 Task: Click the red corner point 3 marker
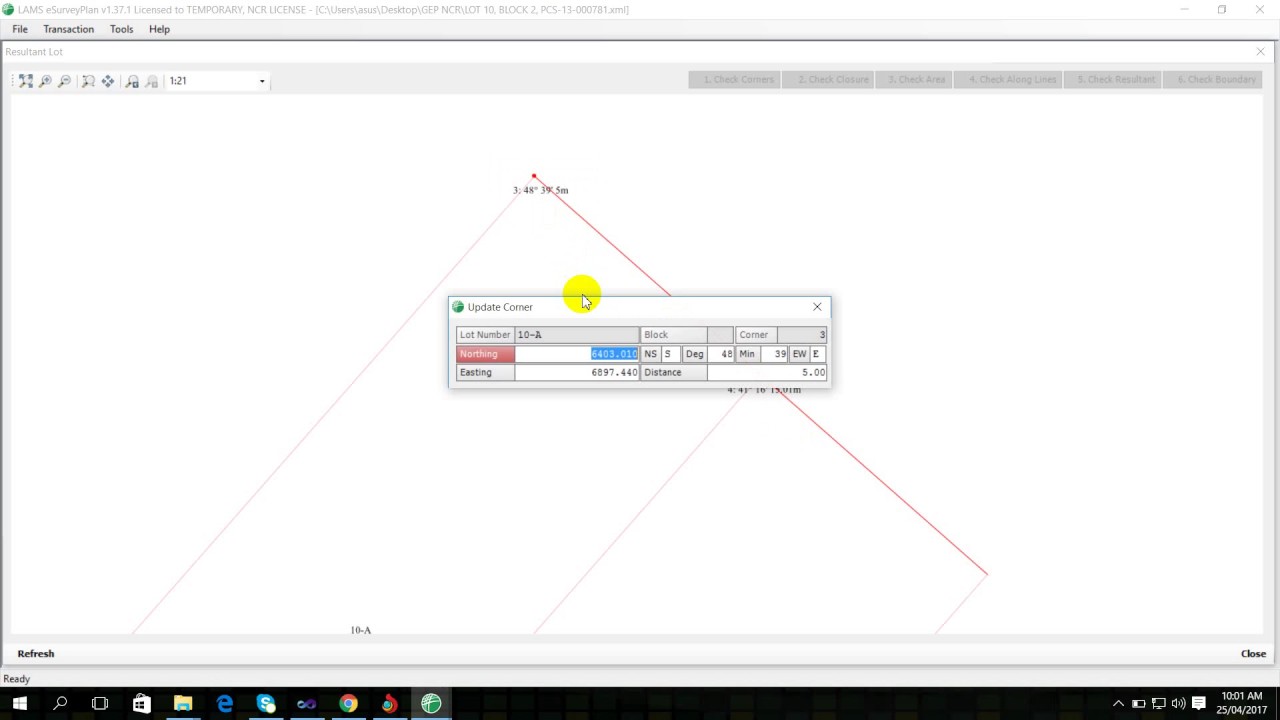(534, 176)
